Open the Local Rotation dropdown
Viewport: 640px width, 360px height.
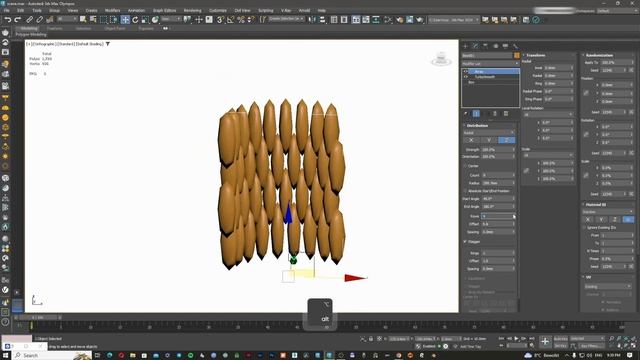[548, 115]
